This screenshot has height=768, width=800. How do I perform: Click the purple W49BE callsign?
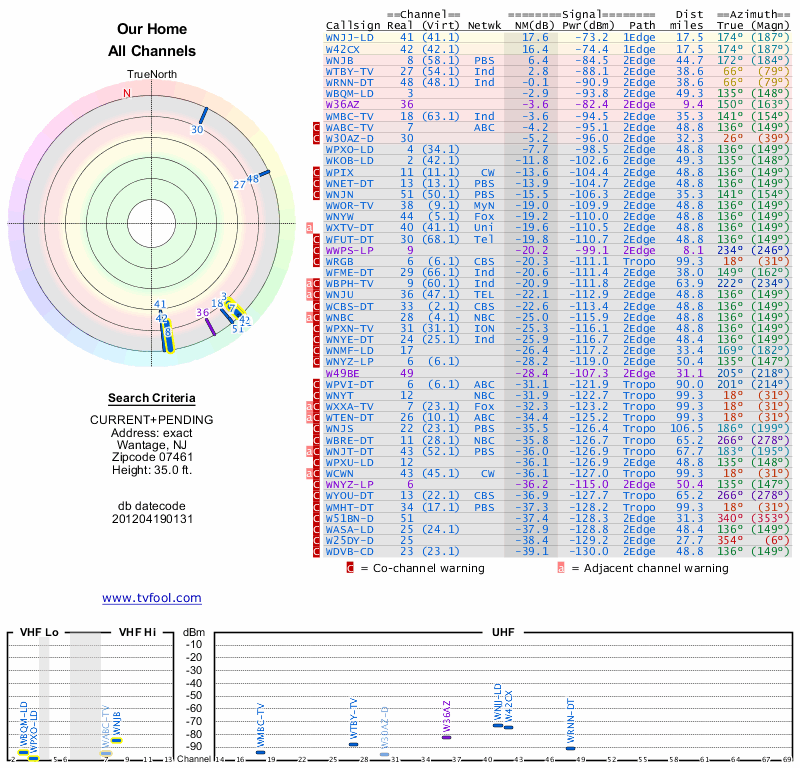coord(341,372)
